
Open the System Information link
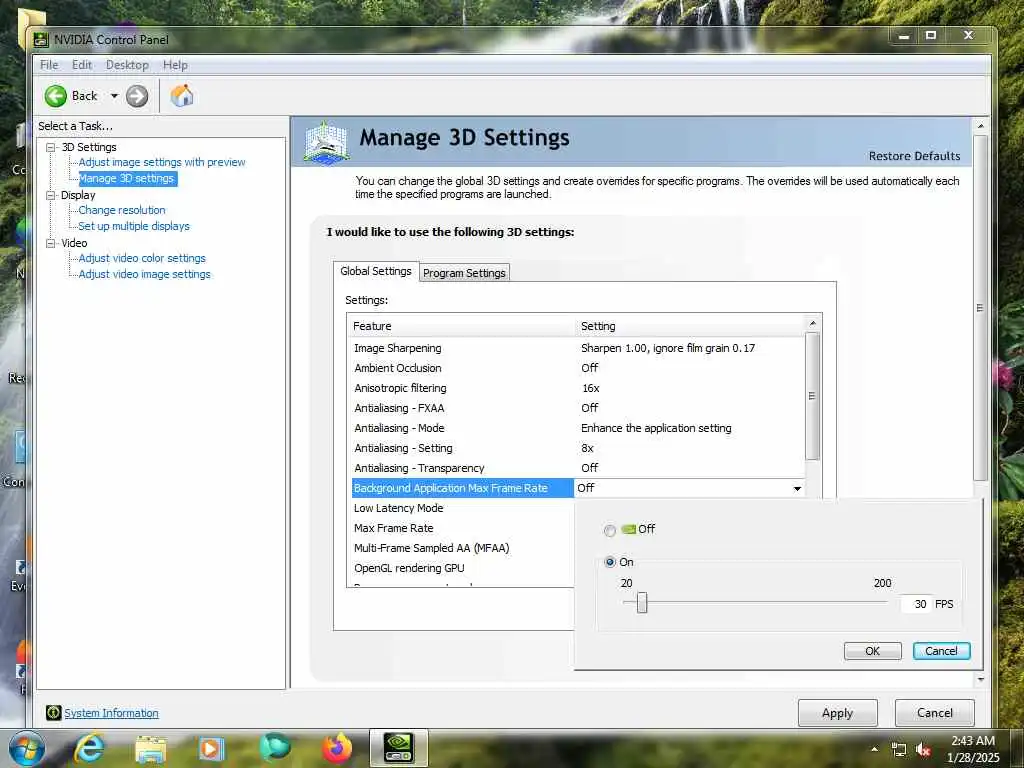tap(111, 713)
